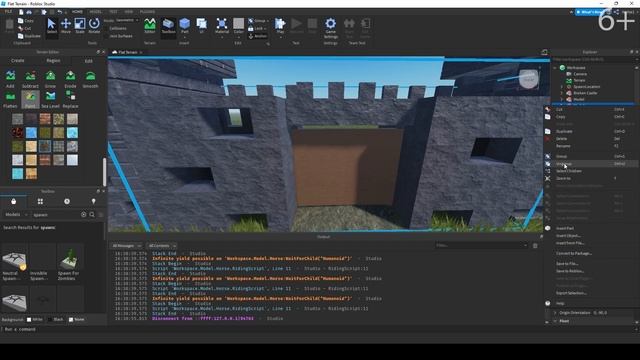Open the All Messages filter dropdown
The height and width of the screenshot is (360, 640).
click(x=127, y=246)
